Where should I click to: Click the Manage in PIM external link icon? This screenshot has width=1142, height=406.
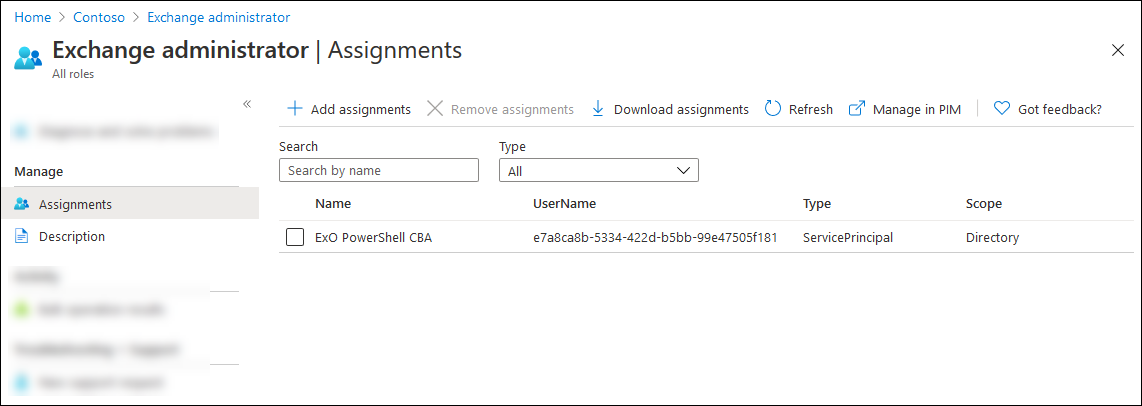pos(857,109)
